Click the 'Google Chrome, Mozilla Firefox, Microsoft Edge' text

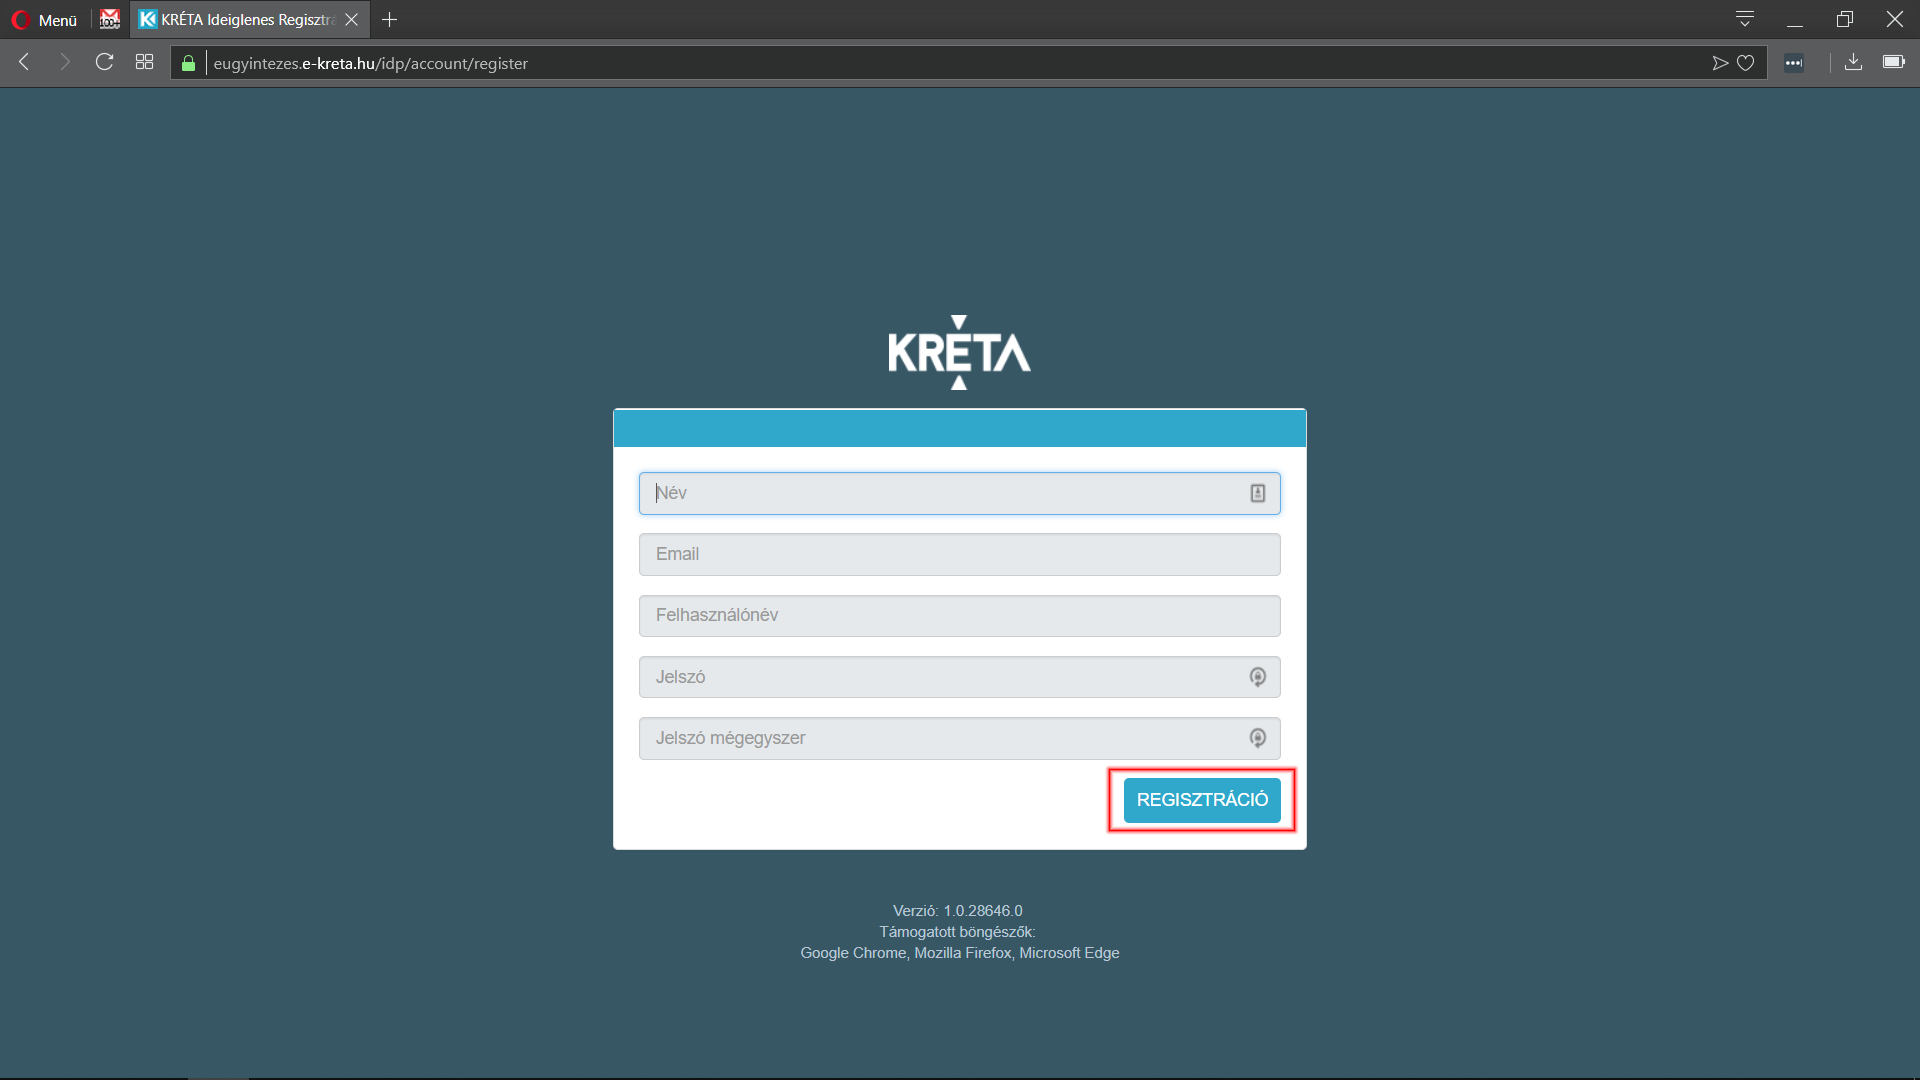[960, 953]
